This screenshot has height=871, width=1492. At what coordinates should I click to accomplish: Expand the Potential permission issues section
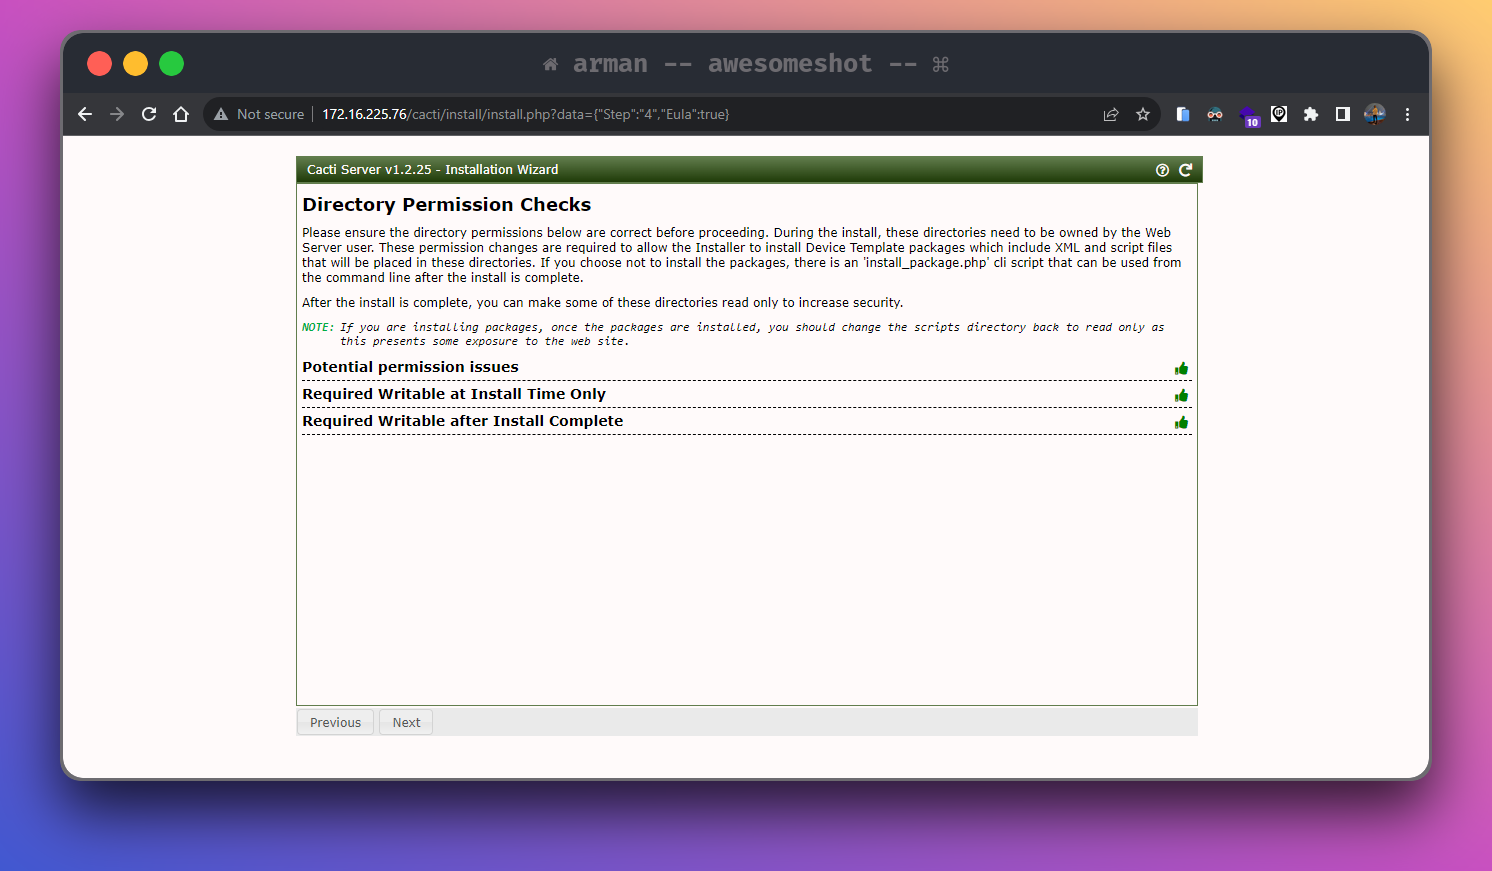click(746, 368)
